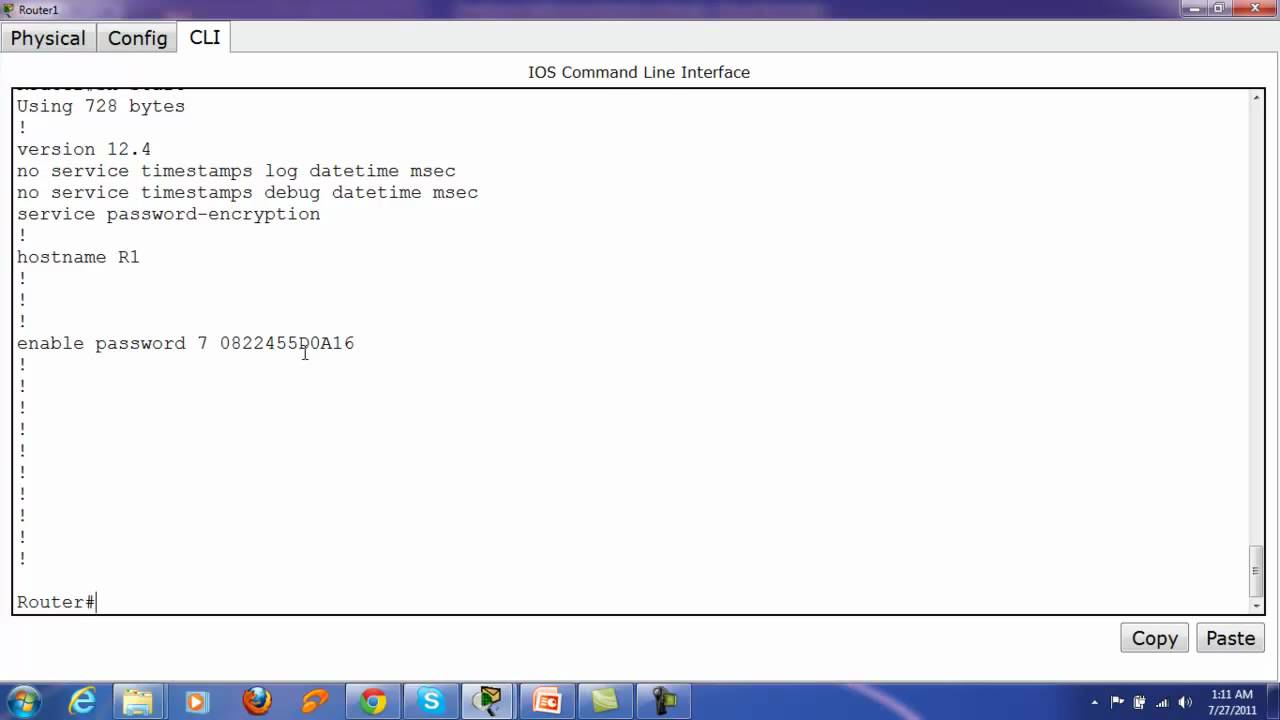Click 'no service timestamps debug datetime msec' line

(247, 192)
